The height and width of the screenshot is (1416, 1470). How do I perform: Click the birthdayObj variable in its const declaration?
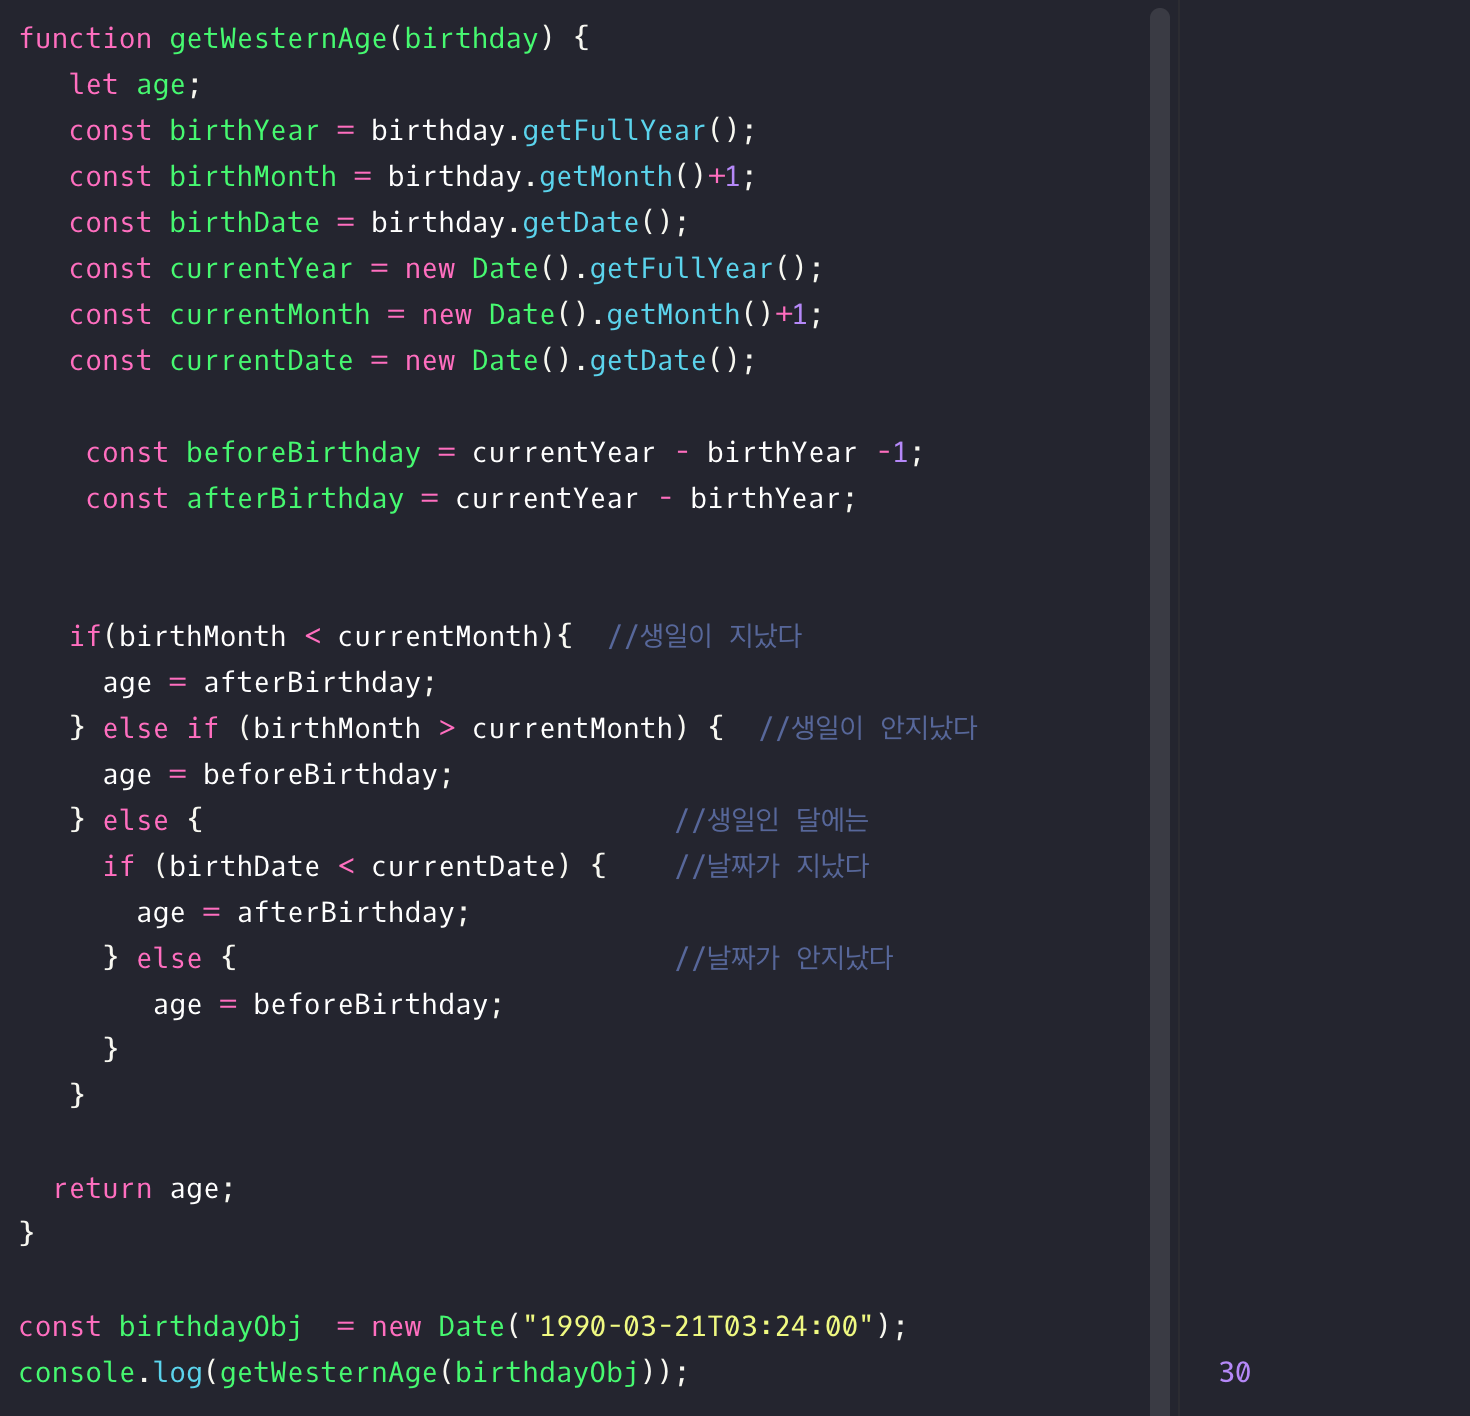(x=210, y=1326)
